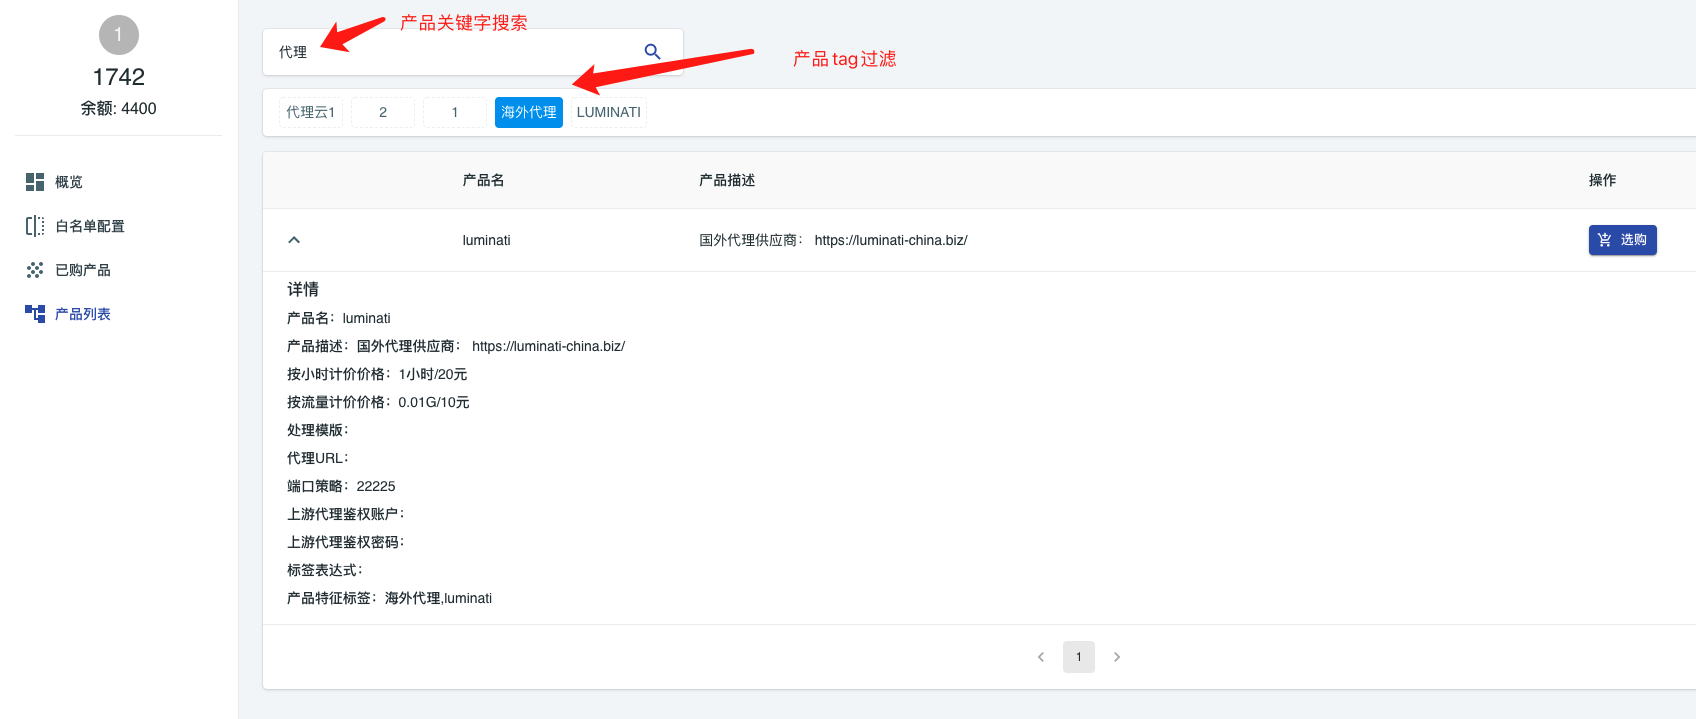Click the 上游代理鉴权密码 detail line
The image size is (1696, 719).
346,542
